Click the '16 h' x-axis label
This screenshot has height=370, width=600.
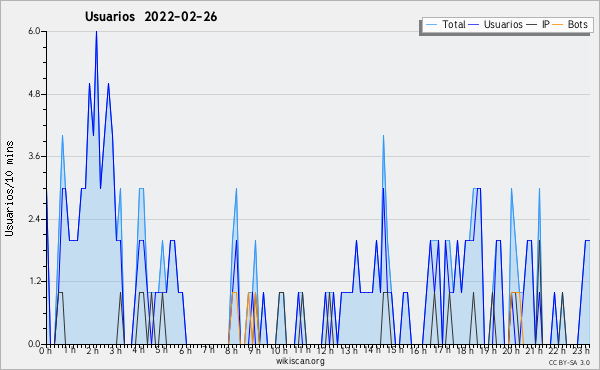click(418, 351)
